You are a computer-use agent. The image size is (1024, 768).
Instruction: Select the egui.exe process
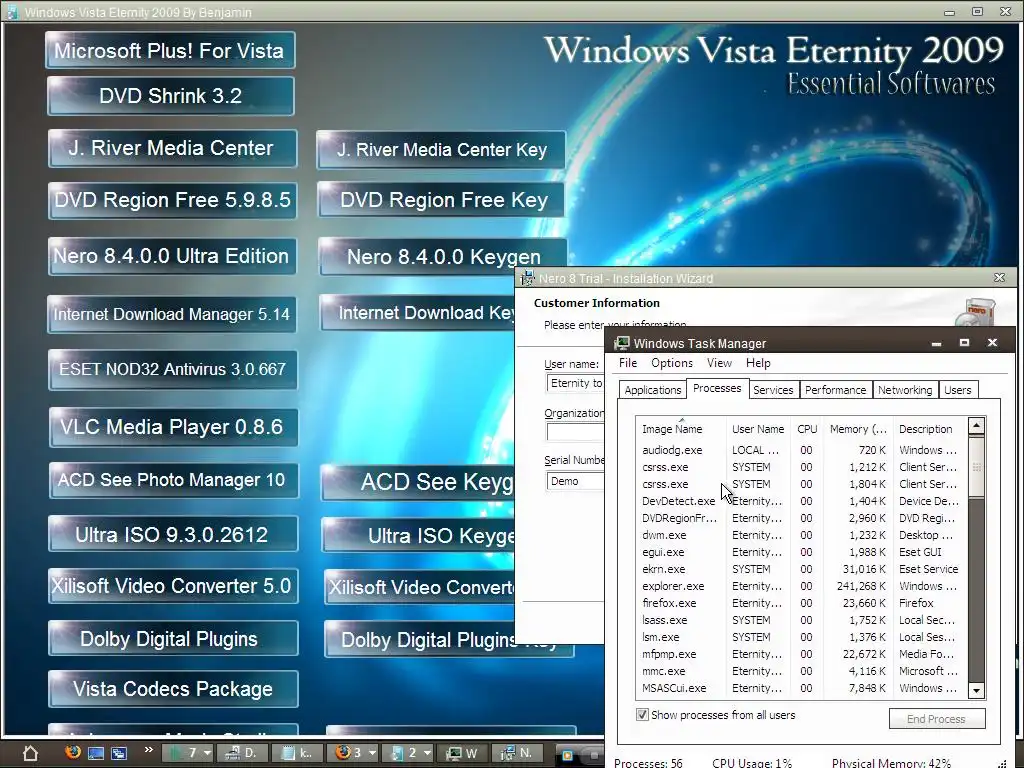tap(801, 552)
